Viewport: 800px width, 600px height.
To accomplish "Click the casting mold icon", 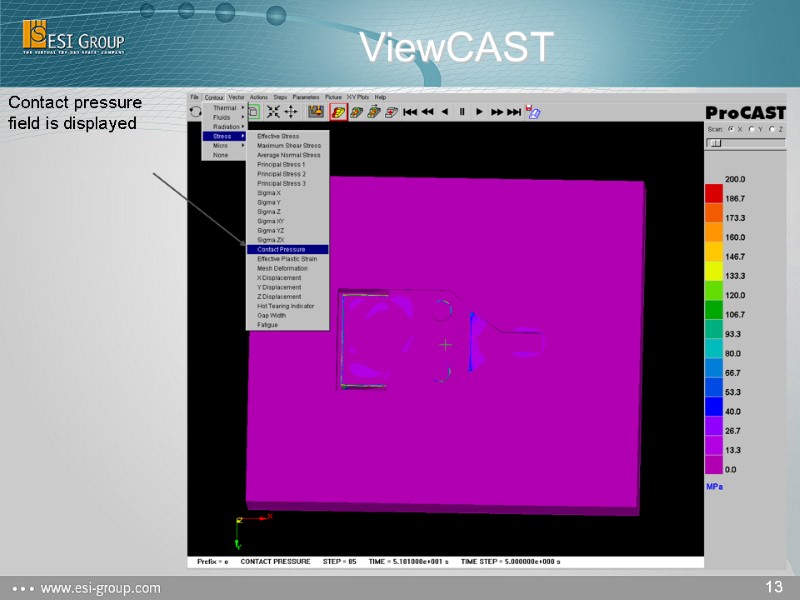I will [316, 112].
